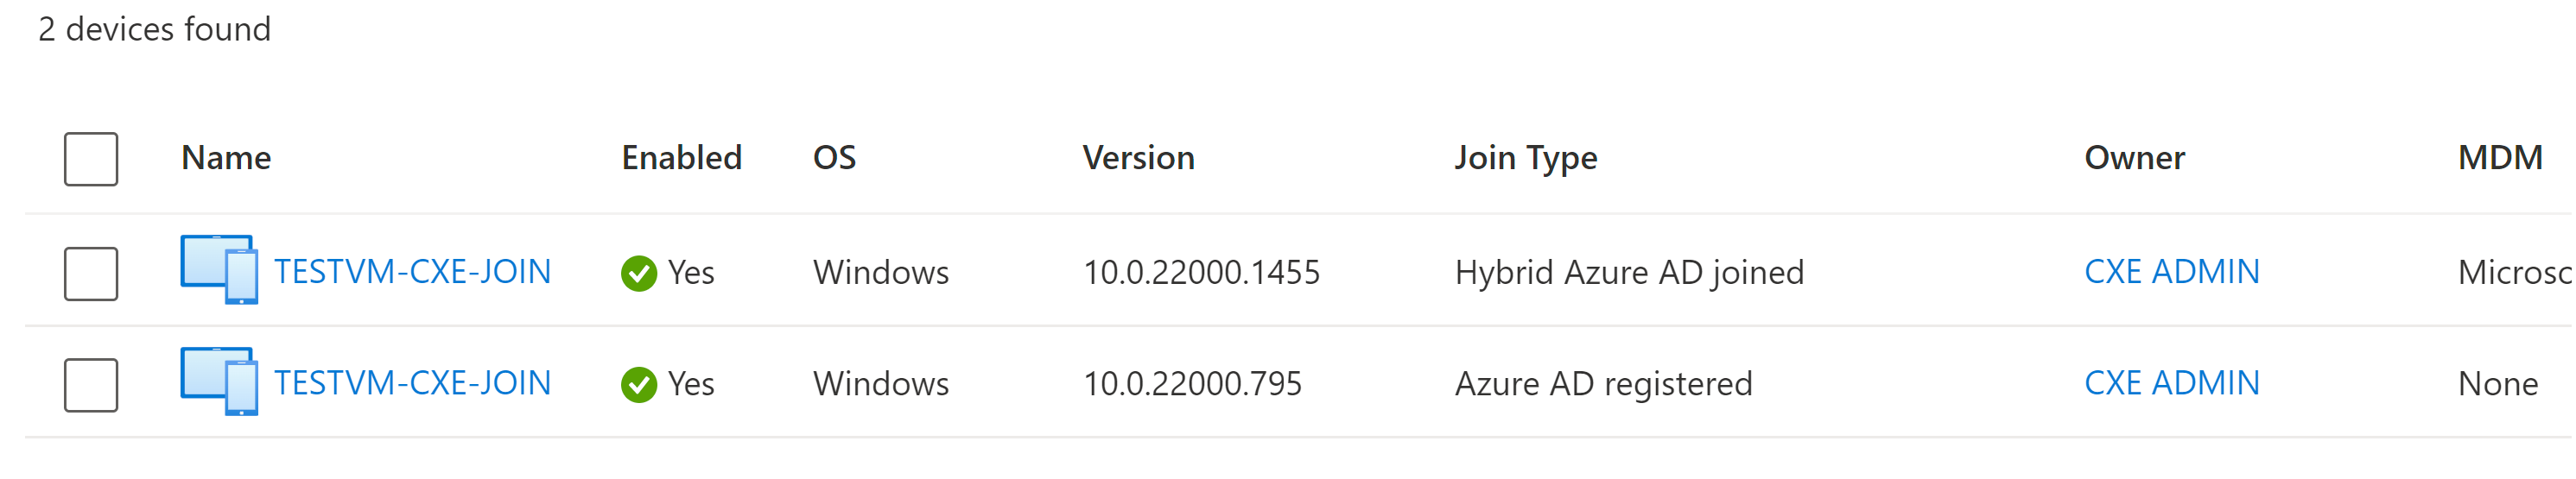Click the green enabled checkmark for version 10.0.22000.795
This screenshot has height=479, width=2576.
tap(639, 385)
